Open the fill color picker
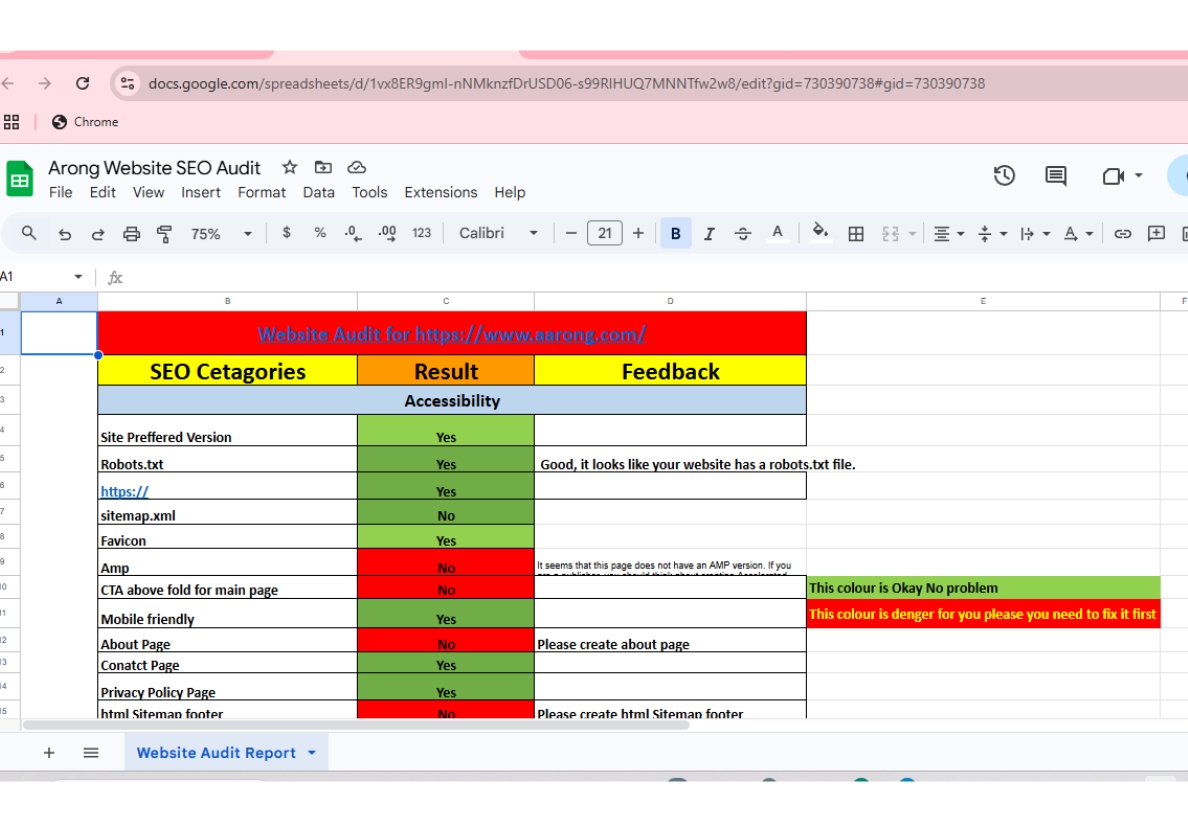1188x828 pixels. pos(820,233)
